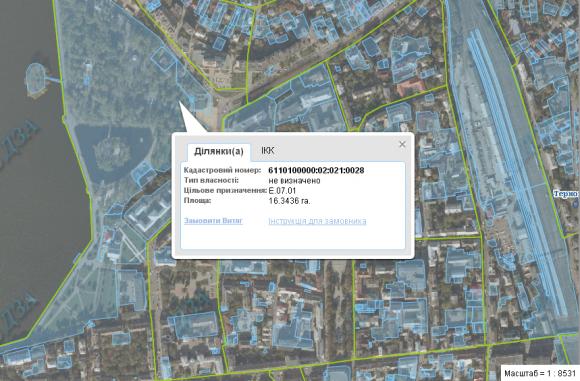Click the area value 16.3436 га
This screenshot has height=381, width=580.
[289, 201]
